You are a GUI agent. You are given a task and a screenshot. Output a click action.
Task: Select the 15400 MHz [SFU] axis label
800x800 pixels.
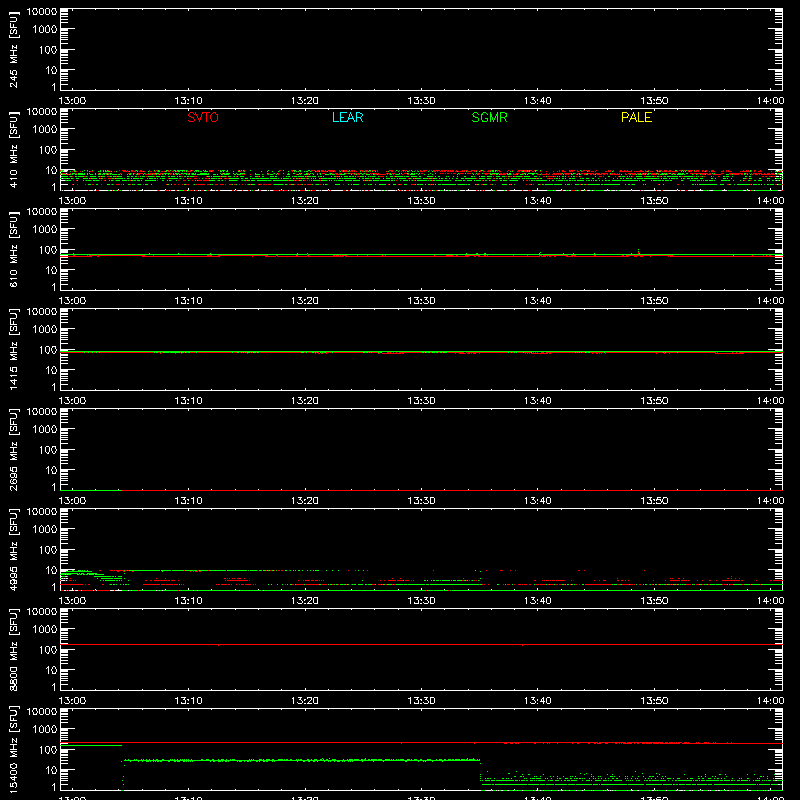coord(14,750)
